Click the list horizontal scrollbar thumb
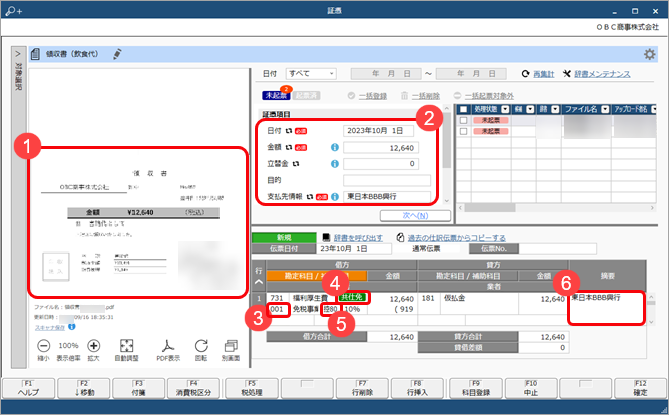The height and width of the screenshot is (415, 669). point(490,208)
